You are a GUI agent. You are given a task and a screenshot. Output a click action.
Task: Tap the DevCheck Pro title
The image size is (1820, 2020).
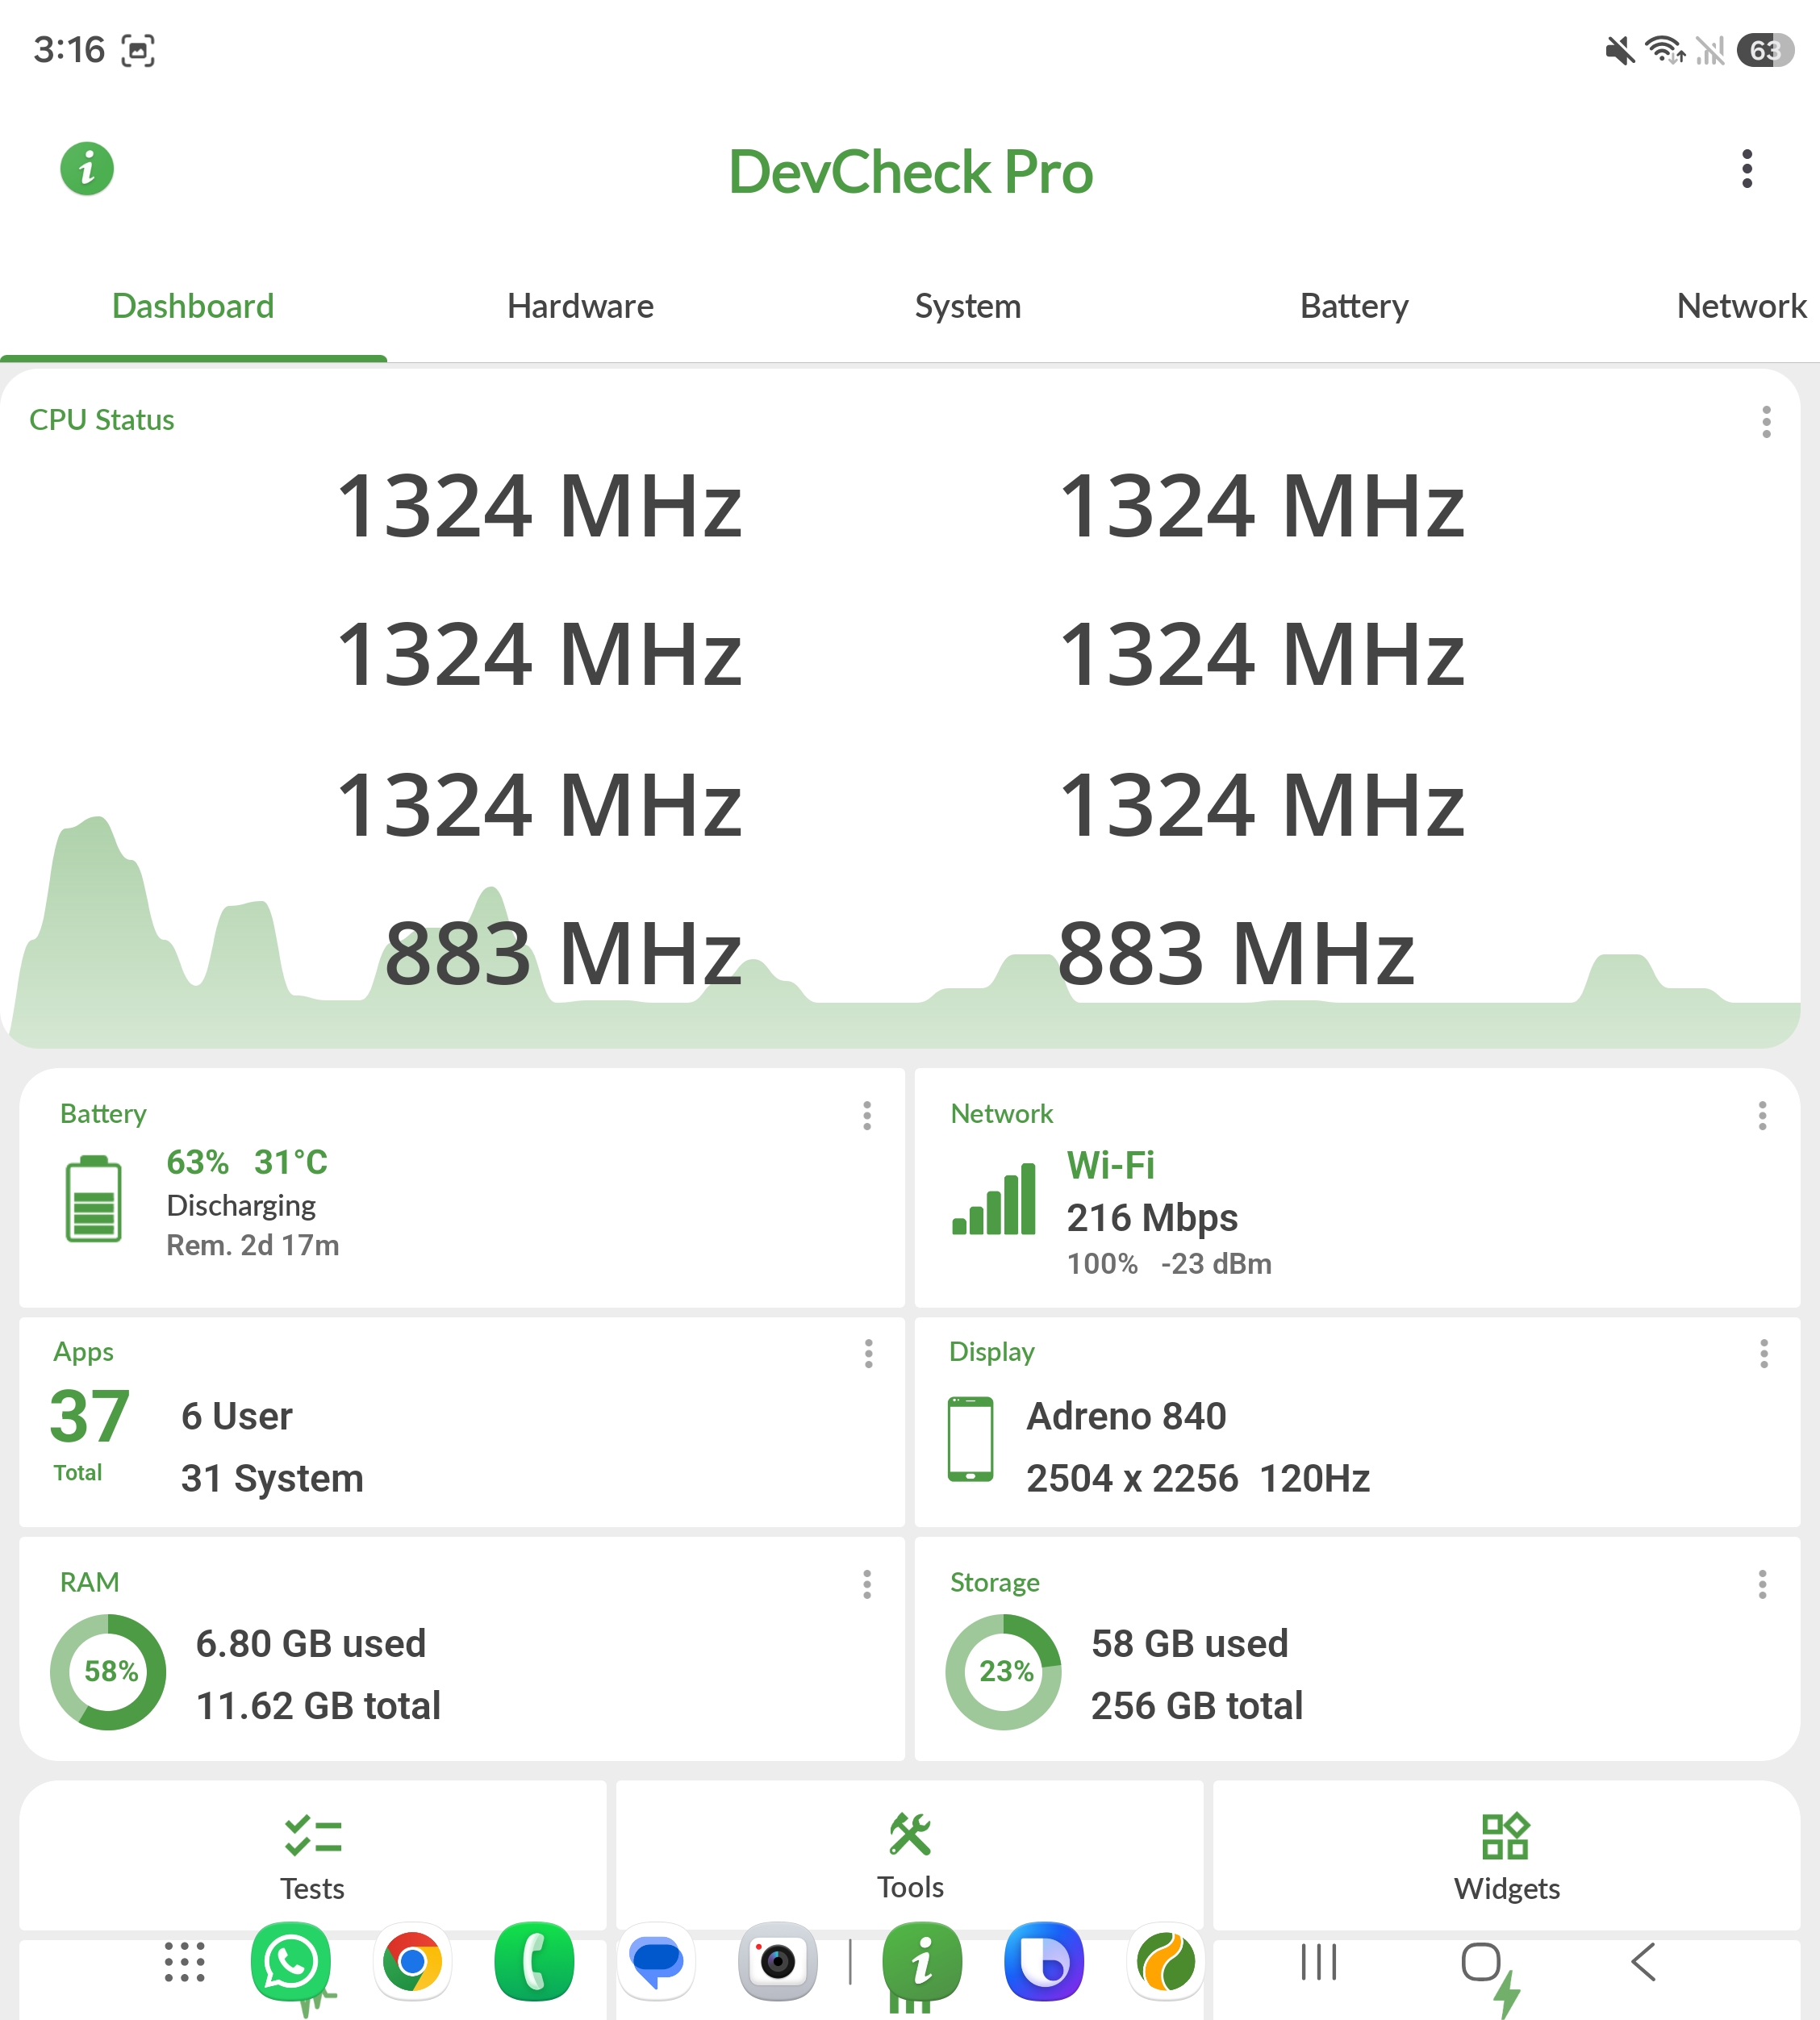click(x=910, y=172)
